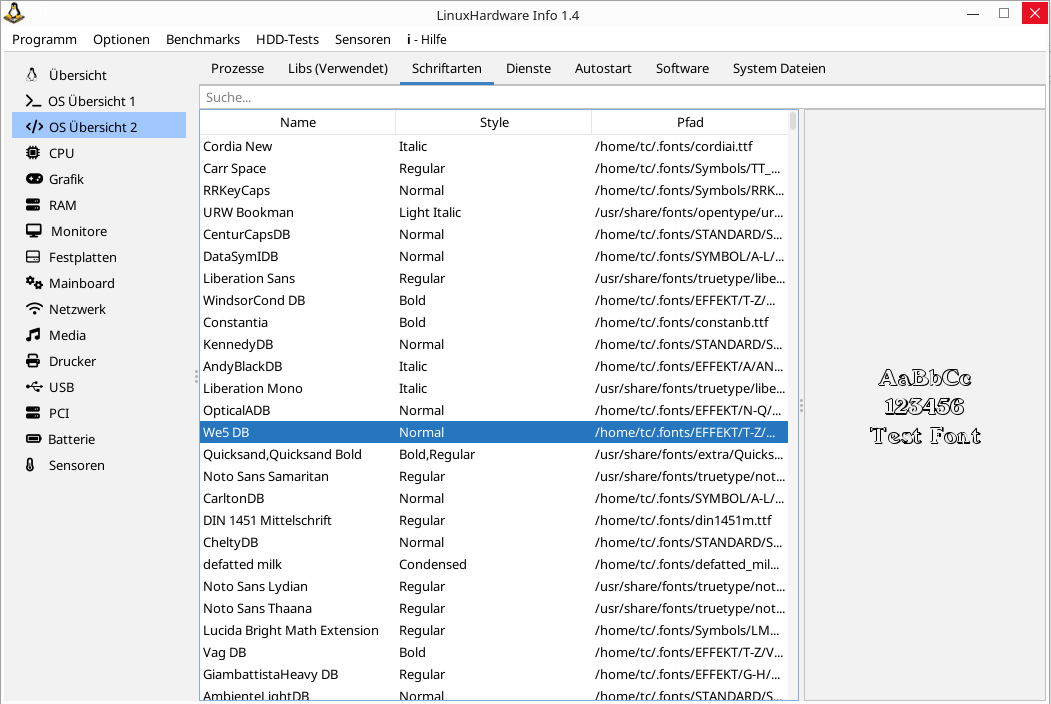
Task: Select the highlighted We5 DB font row
Action: [x=494, y=432]
